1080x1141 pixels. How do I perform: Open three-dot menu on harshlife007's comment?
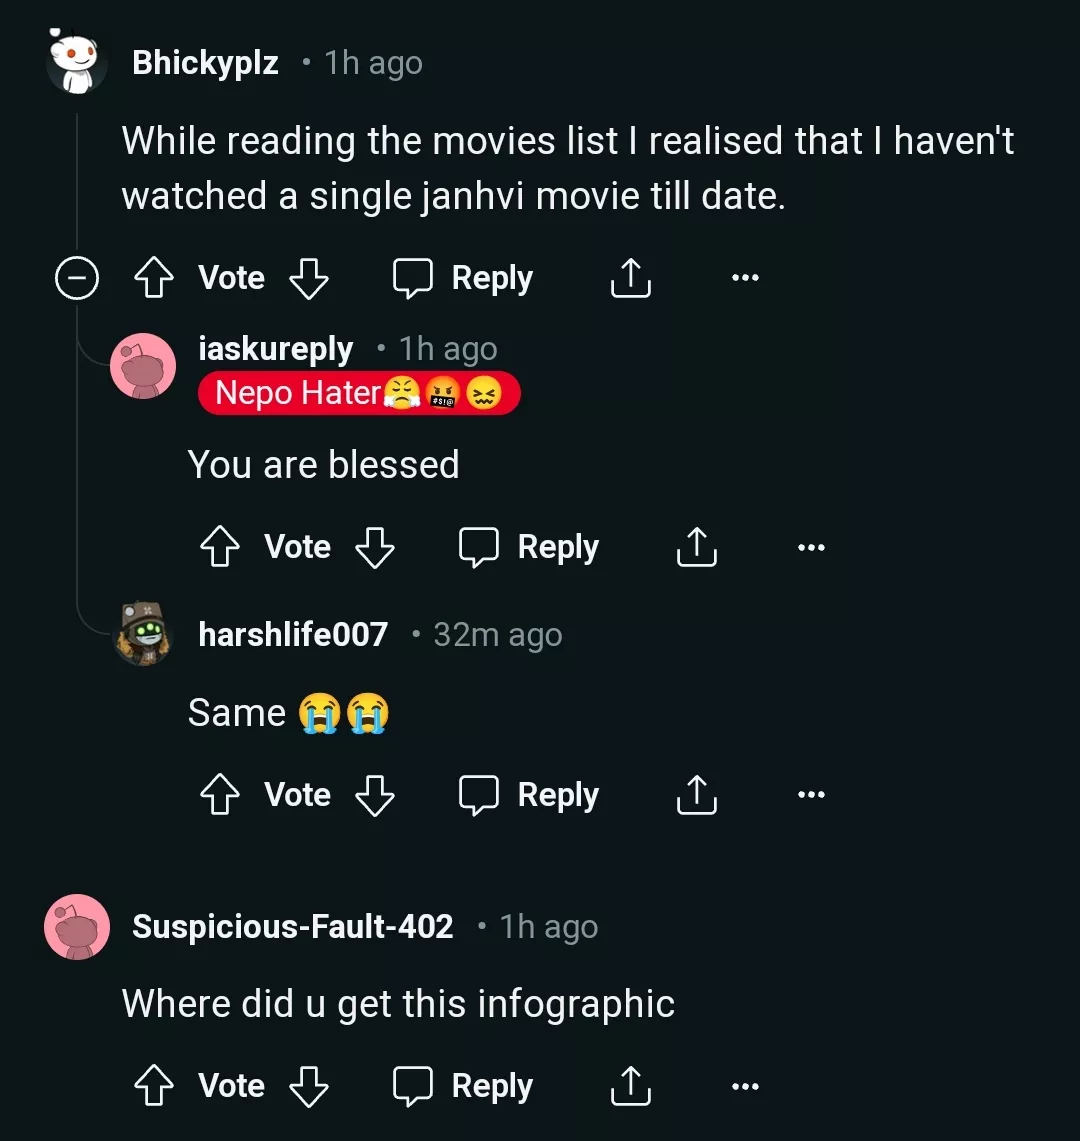(811, 795)
